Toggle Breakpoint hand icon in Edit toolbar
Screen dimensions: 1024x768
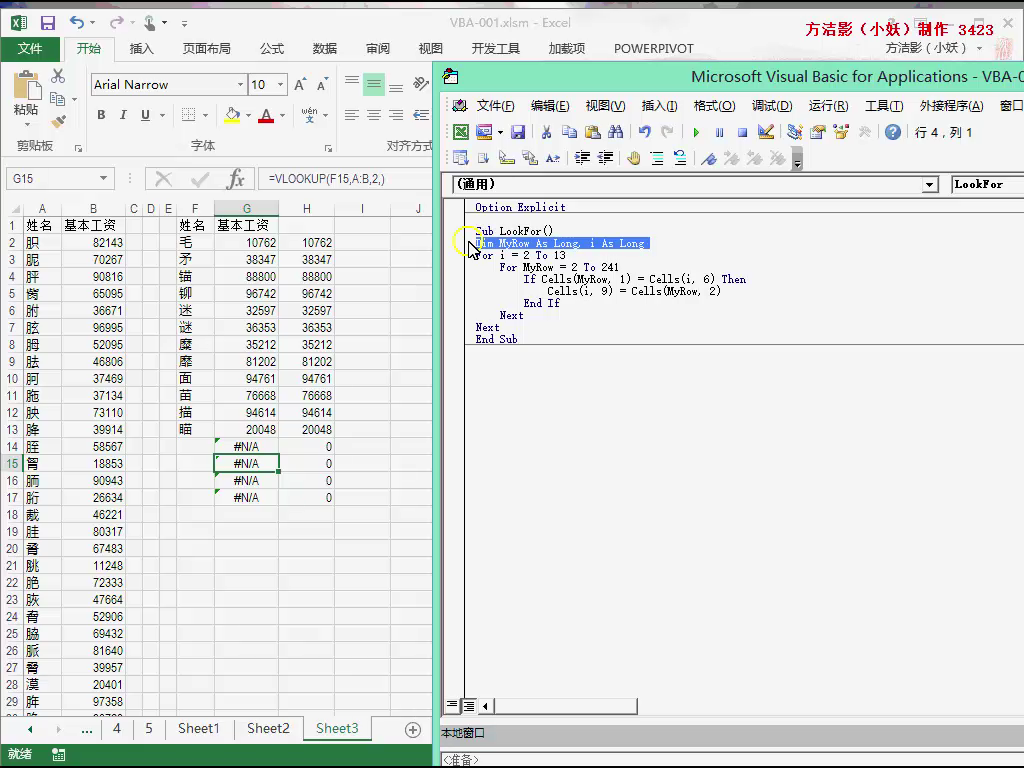click(x=633, y=157)
